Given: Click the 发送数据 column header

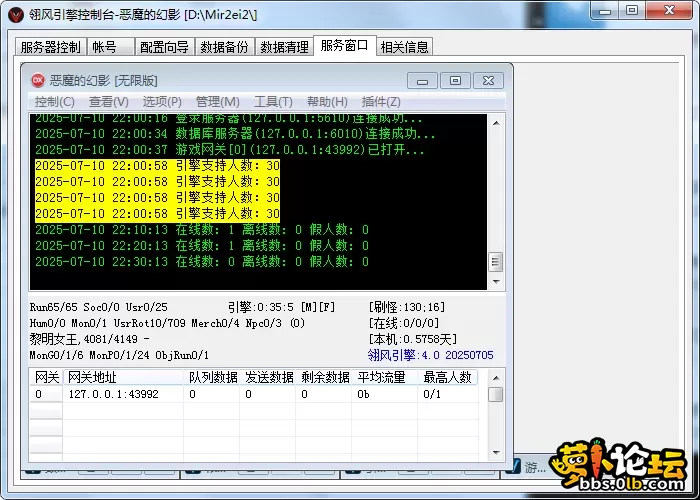Looking at the screenshot, I should pos(267,377).
